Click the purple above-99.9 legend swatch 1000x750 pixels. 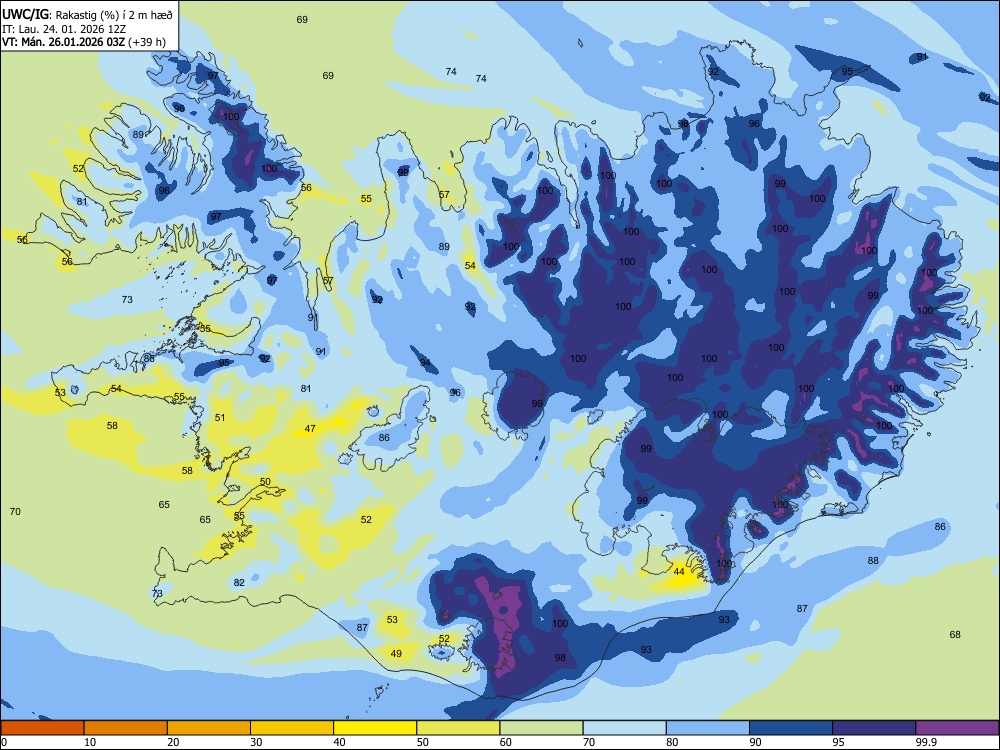coord(957,728)
